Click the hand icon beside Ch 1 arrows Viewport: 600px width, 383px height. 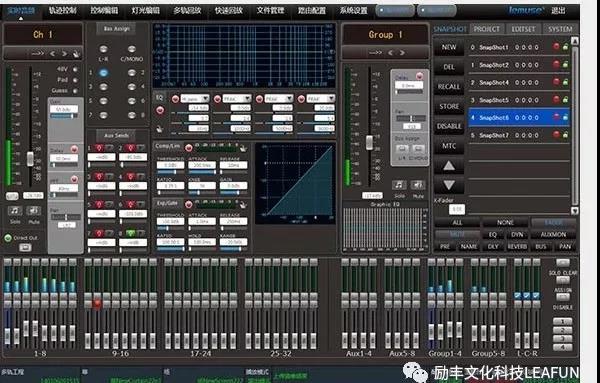coord(77,54)
